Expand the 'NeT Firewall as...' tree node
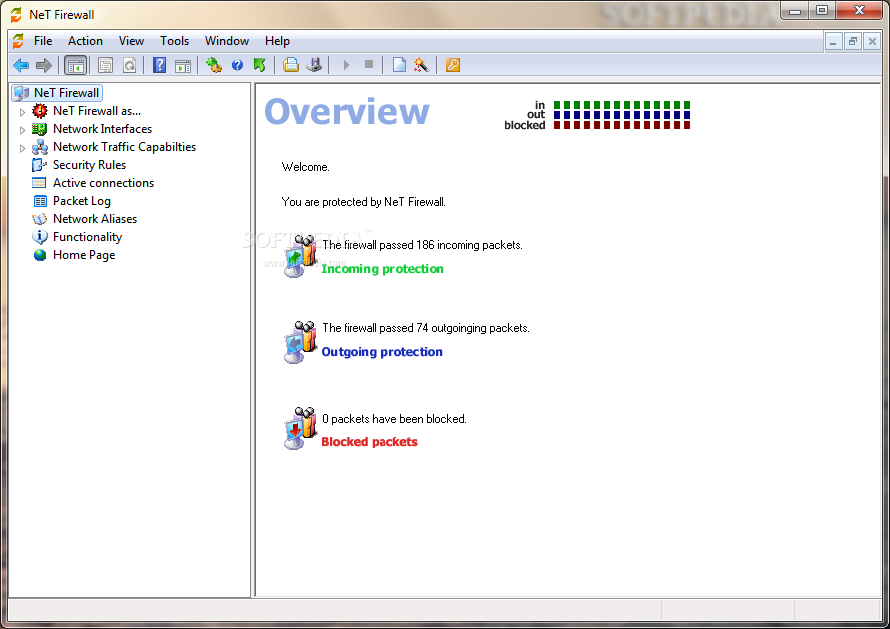 click(x=22, y=112)
